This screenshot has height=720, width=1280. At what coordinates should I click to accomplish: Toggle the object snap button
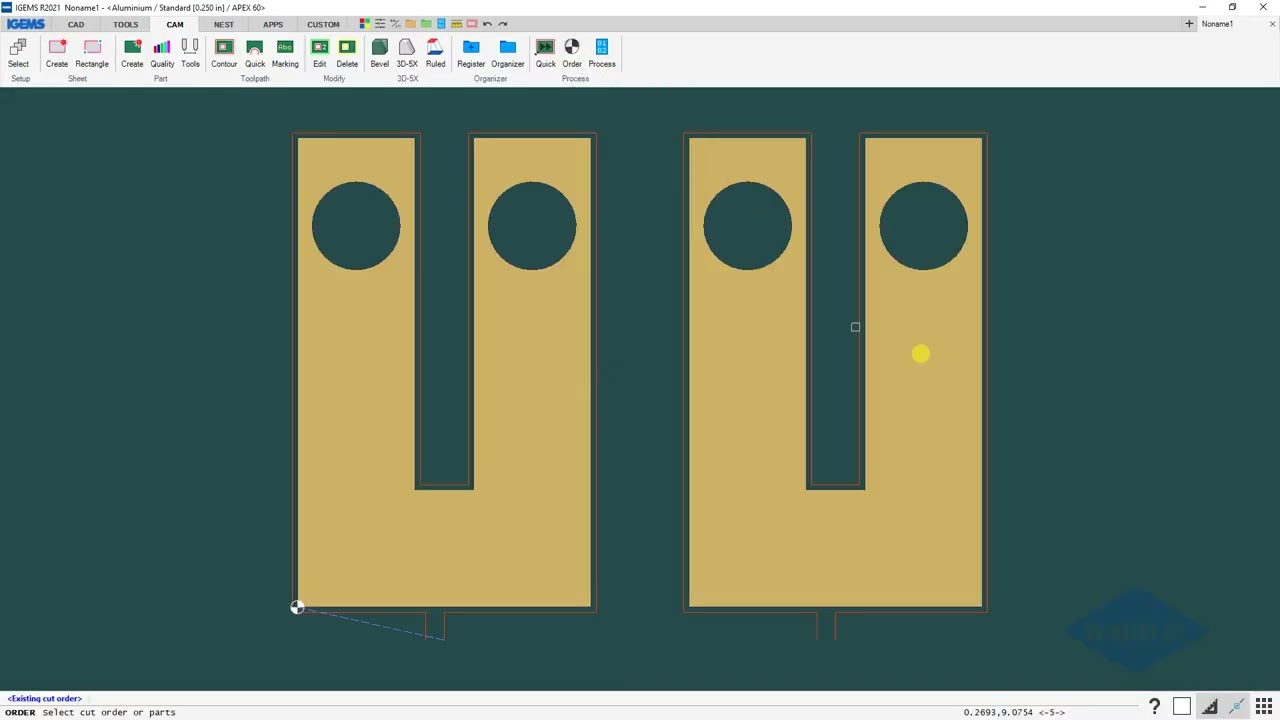(x=1237, y=706)
